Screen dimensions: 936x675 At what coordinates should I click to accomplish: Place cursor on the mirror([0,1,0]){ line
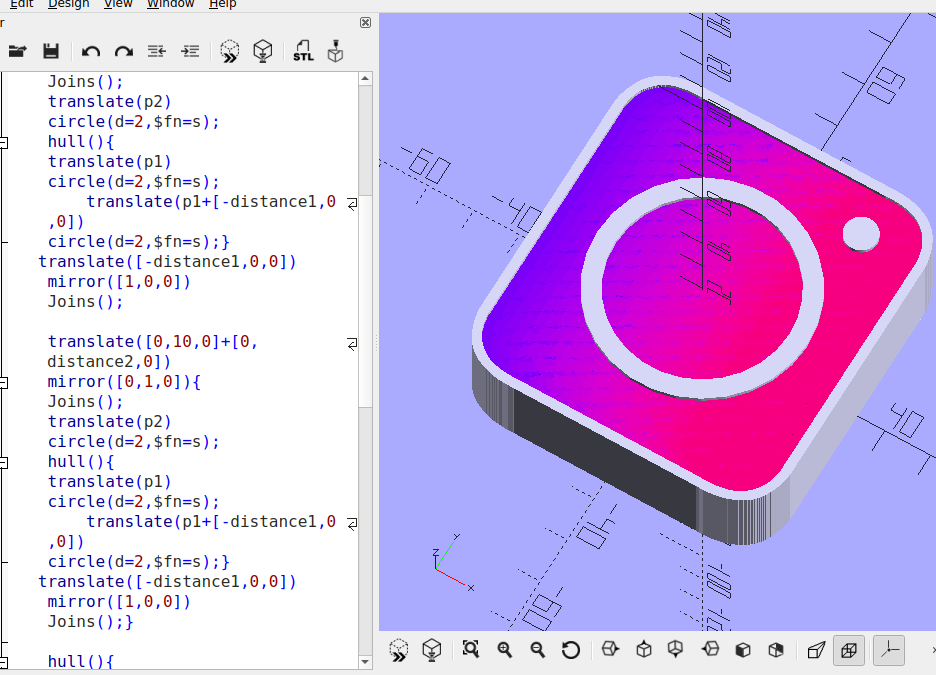pos(124,382)
